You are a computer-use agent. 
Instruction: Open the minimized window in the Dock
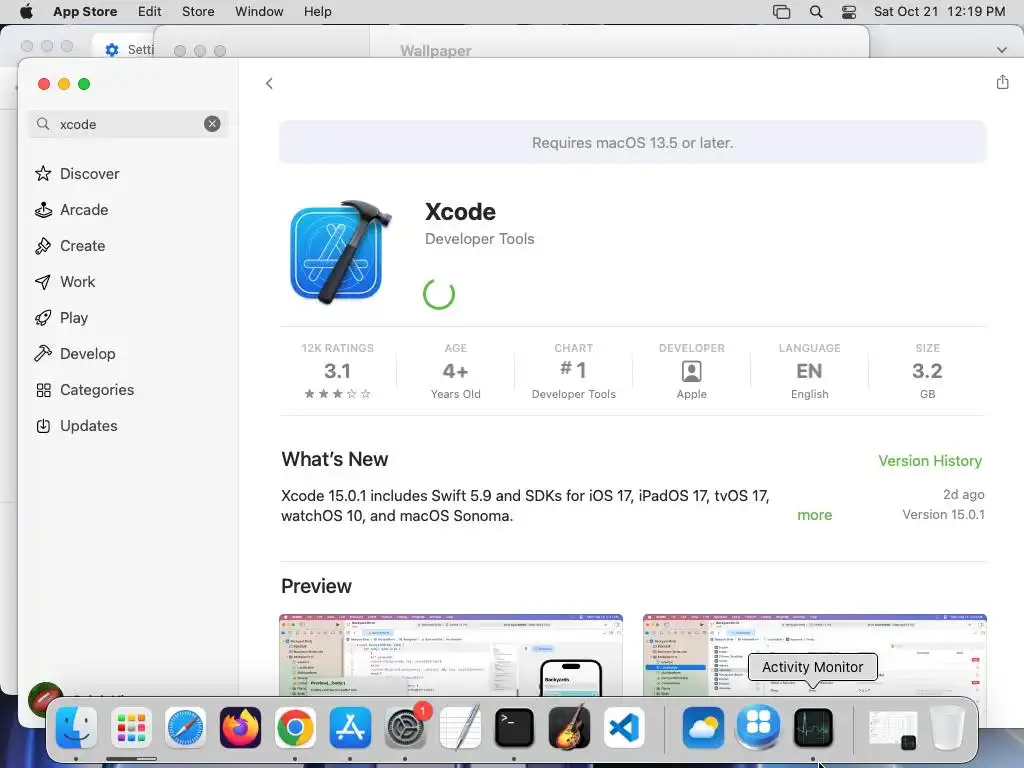point(893,729)
